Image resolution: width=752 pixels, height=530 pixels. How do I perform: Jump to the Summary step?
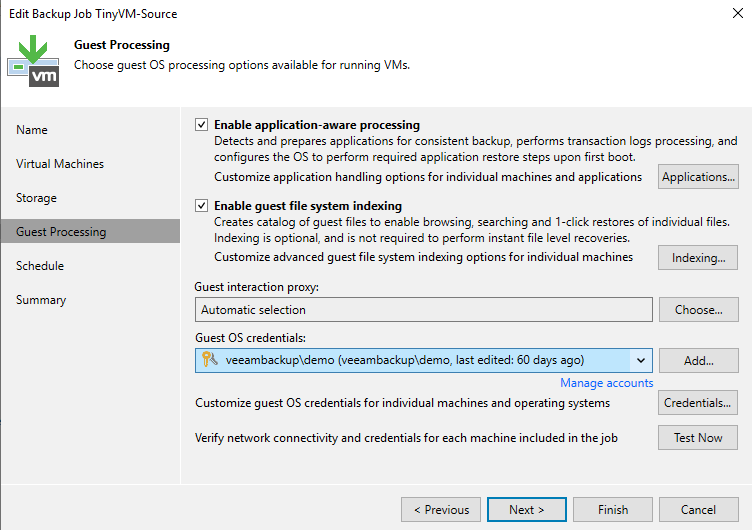point(41,300)
